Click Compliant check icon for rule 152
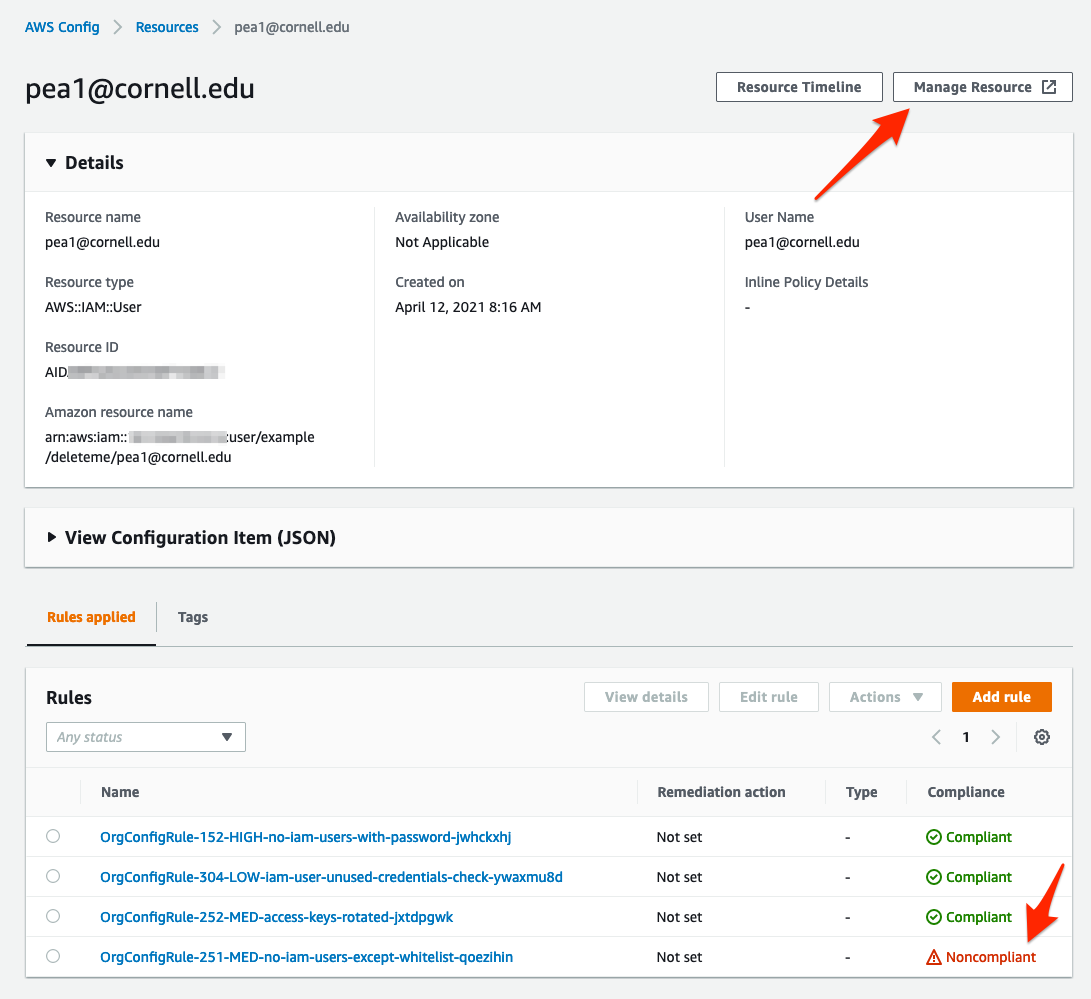The width and height of the screenshot is (1091, 999). click(934, 837)
